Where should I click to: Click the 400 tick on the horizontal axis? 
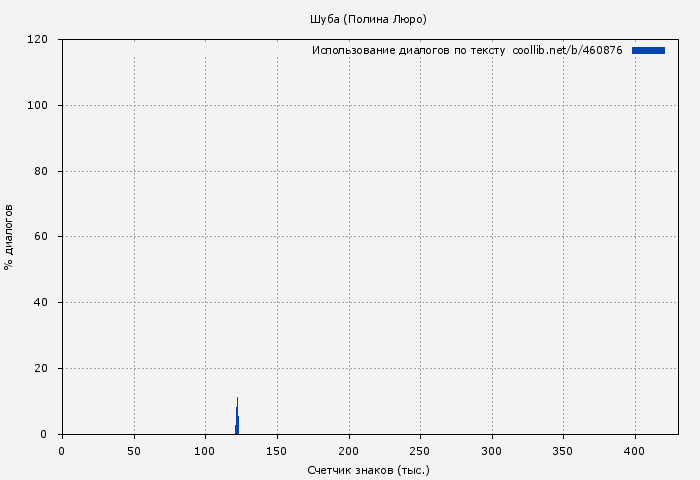(635, 452)
